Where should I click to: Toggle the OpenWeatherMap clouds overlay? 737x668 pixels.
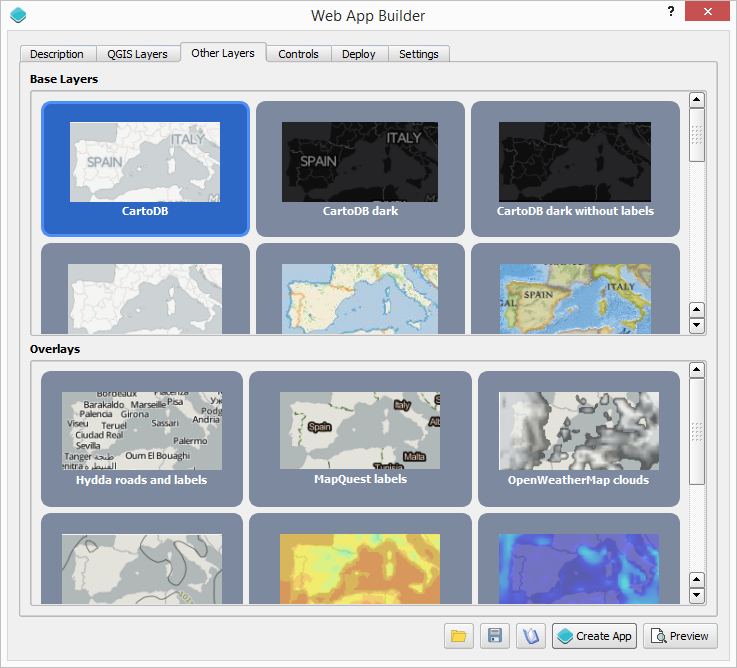coord(578,438)
